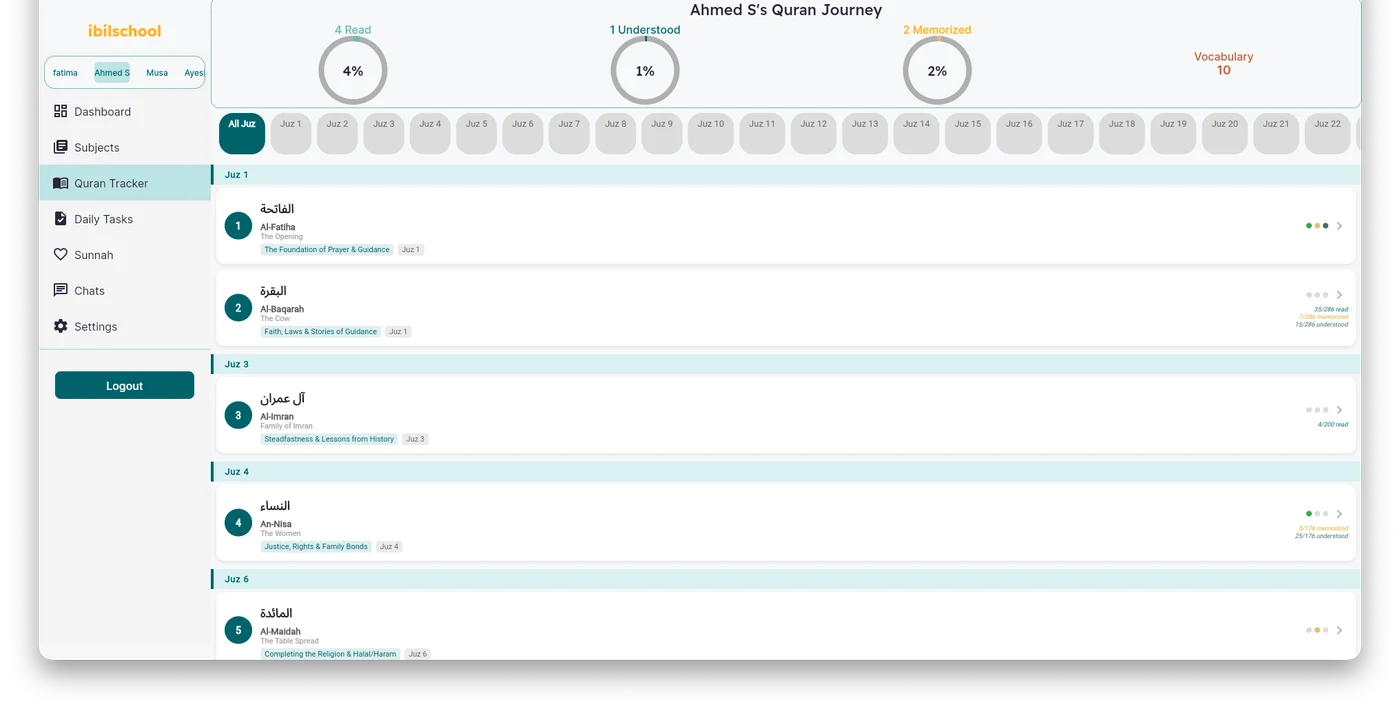Click 'Faith, Laws & Stories of Guidance' tag
This screenshot has width=1400, height=711.
coord(321,332)
